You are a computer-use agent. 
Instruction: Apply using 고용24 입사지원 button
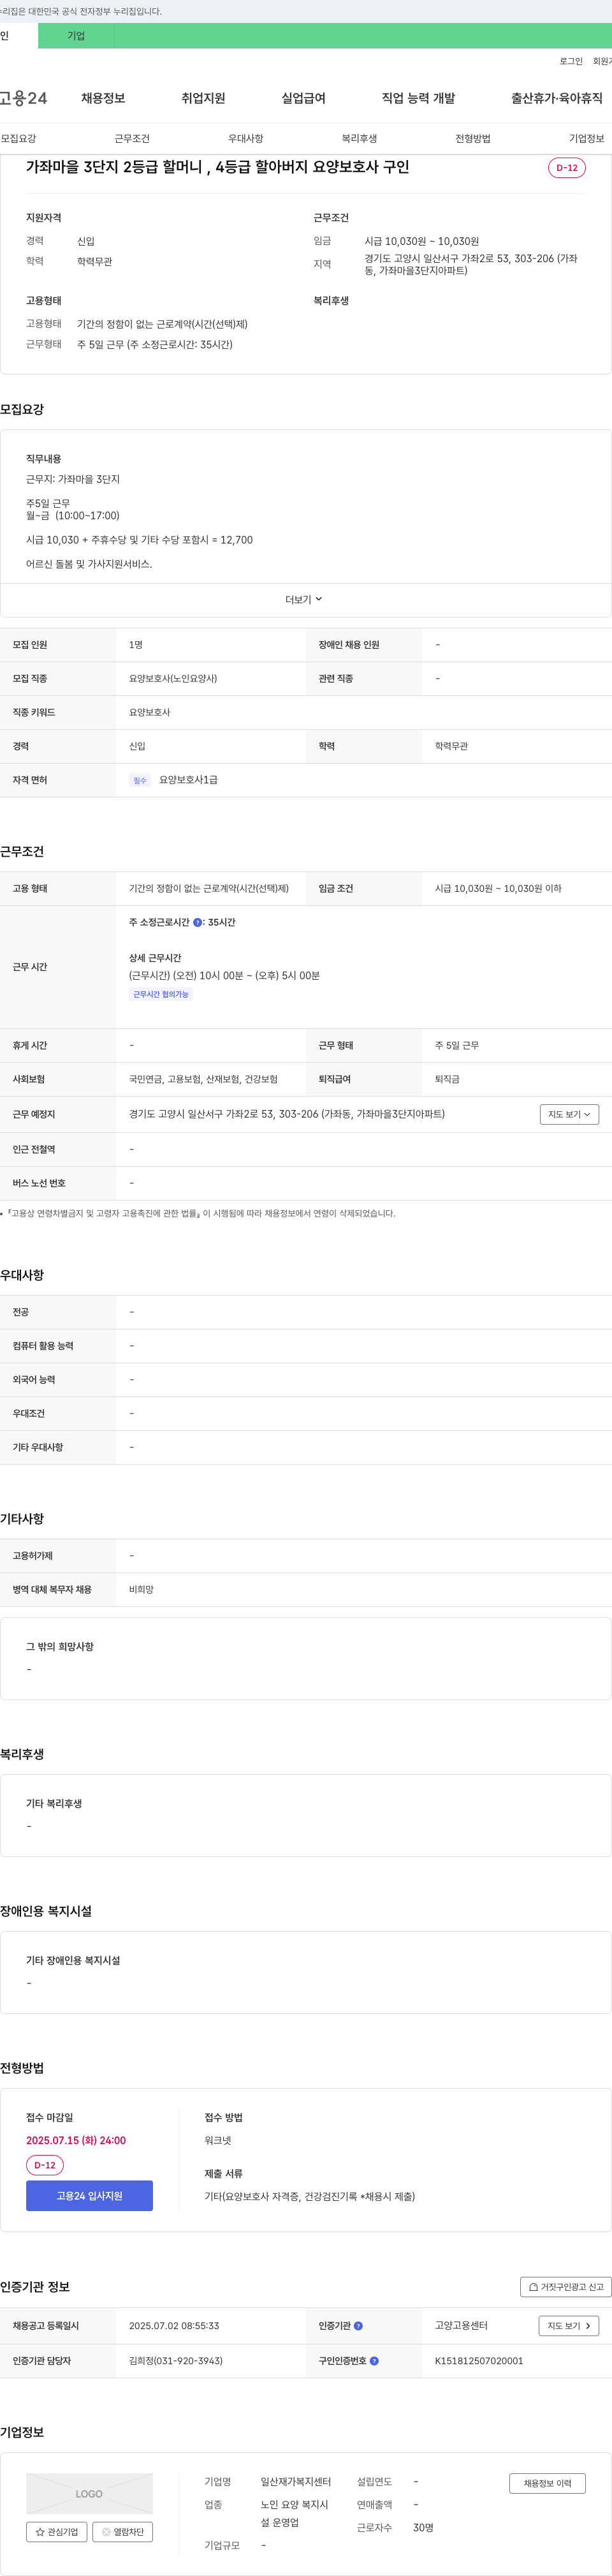pyautogui.click(x=89, y=2196)
